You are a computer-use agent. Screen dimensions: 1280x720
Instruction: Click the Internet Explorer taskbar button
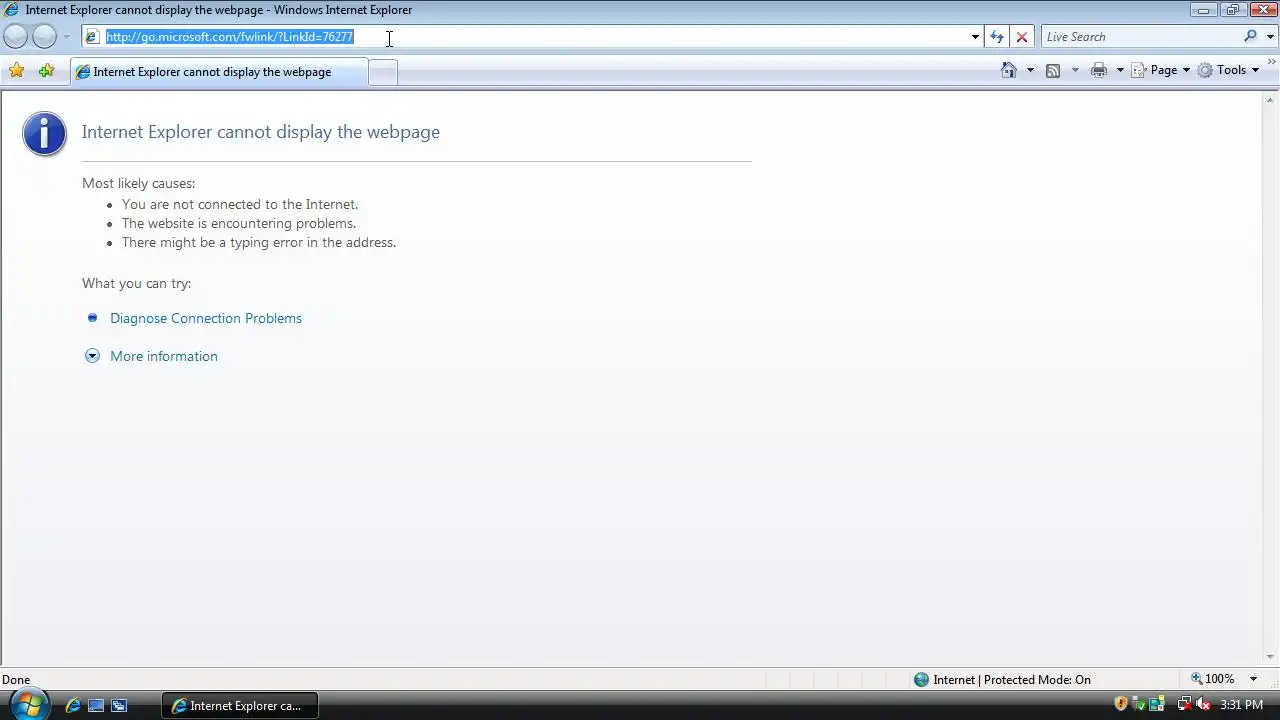click(x=238, y=705)
